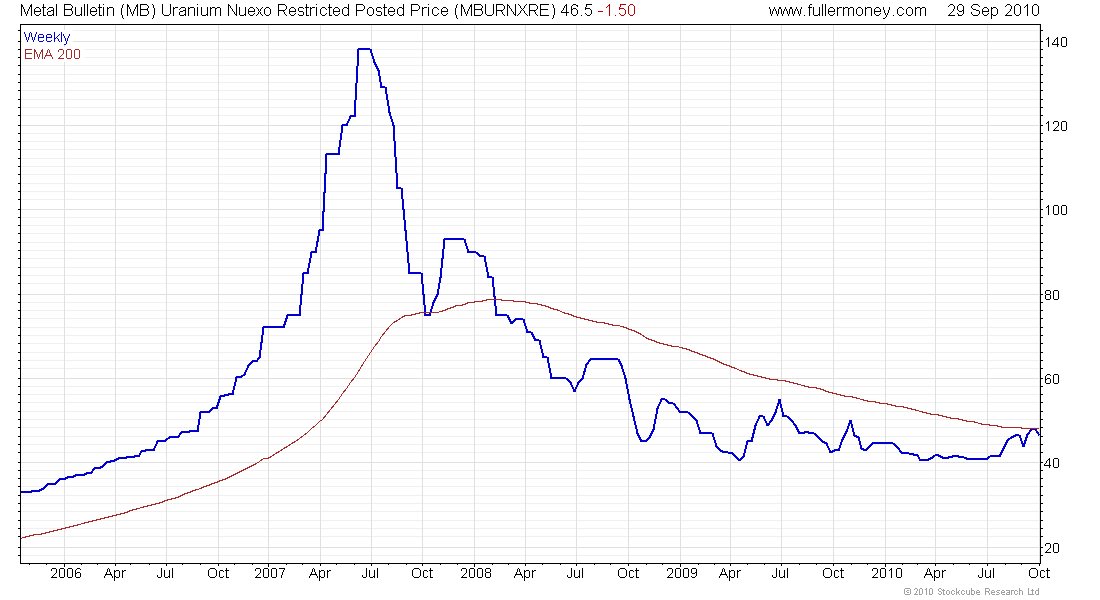The image size is (1100, 600).
Task: Click the Apr label following 2006
Action: point(115,573)
